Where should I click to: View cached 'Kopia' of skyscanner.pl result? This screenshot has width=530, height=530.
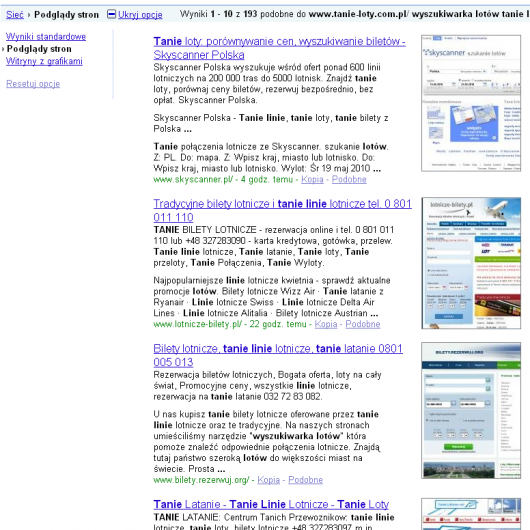click(312, 179)
